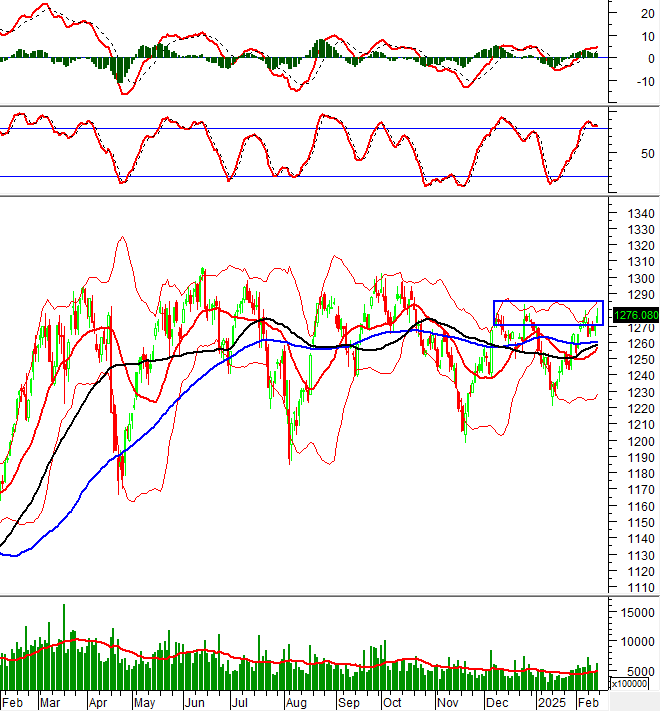Click the 15000 volume axis label
660x711 pixels.
click(638, 613)
